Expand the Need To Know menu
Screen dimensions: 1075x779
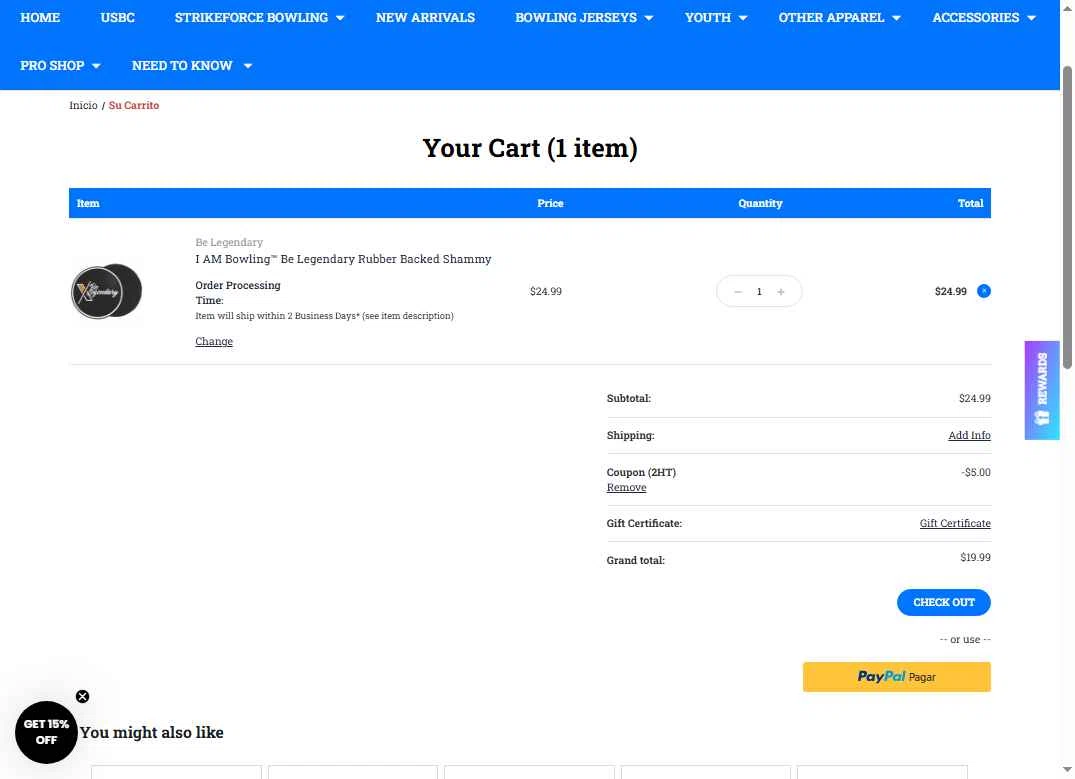click(x=192, y=65)
